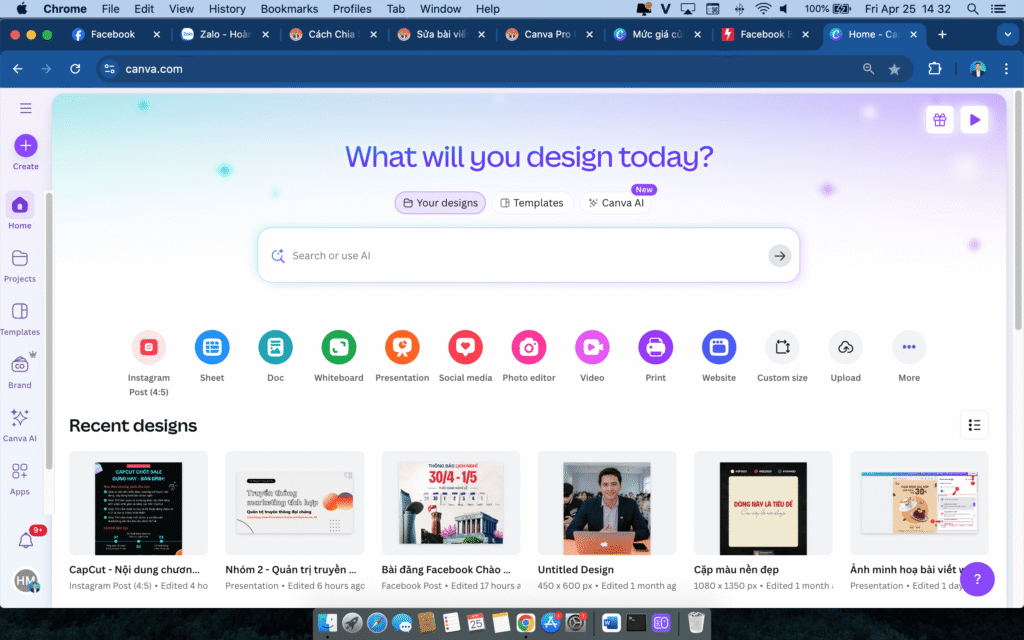Click the Upload icon

845,347
